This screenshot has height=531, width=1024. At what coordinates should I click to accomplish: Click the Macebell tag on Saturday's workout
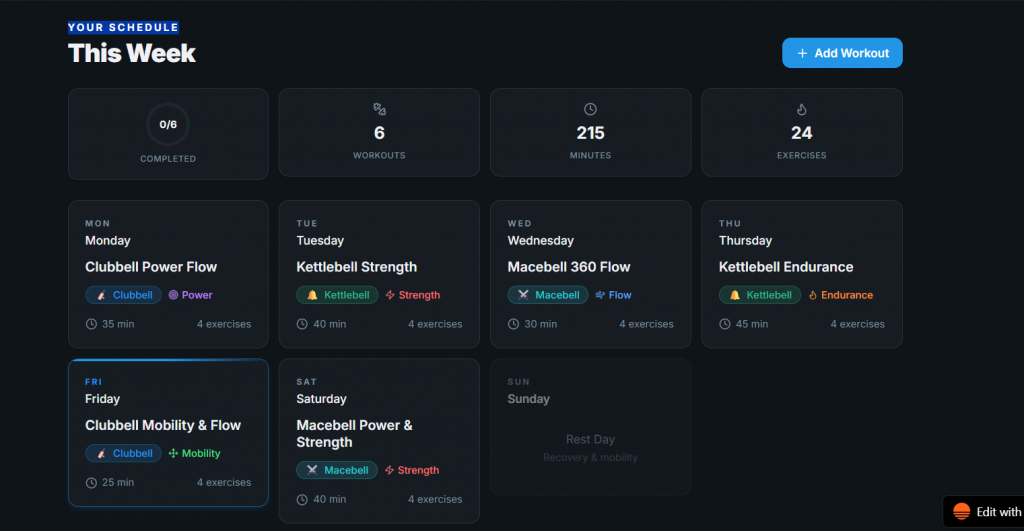point(336,470)
